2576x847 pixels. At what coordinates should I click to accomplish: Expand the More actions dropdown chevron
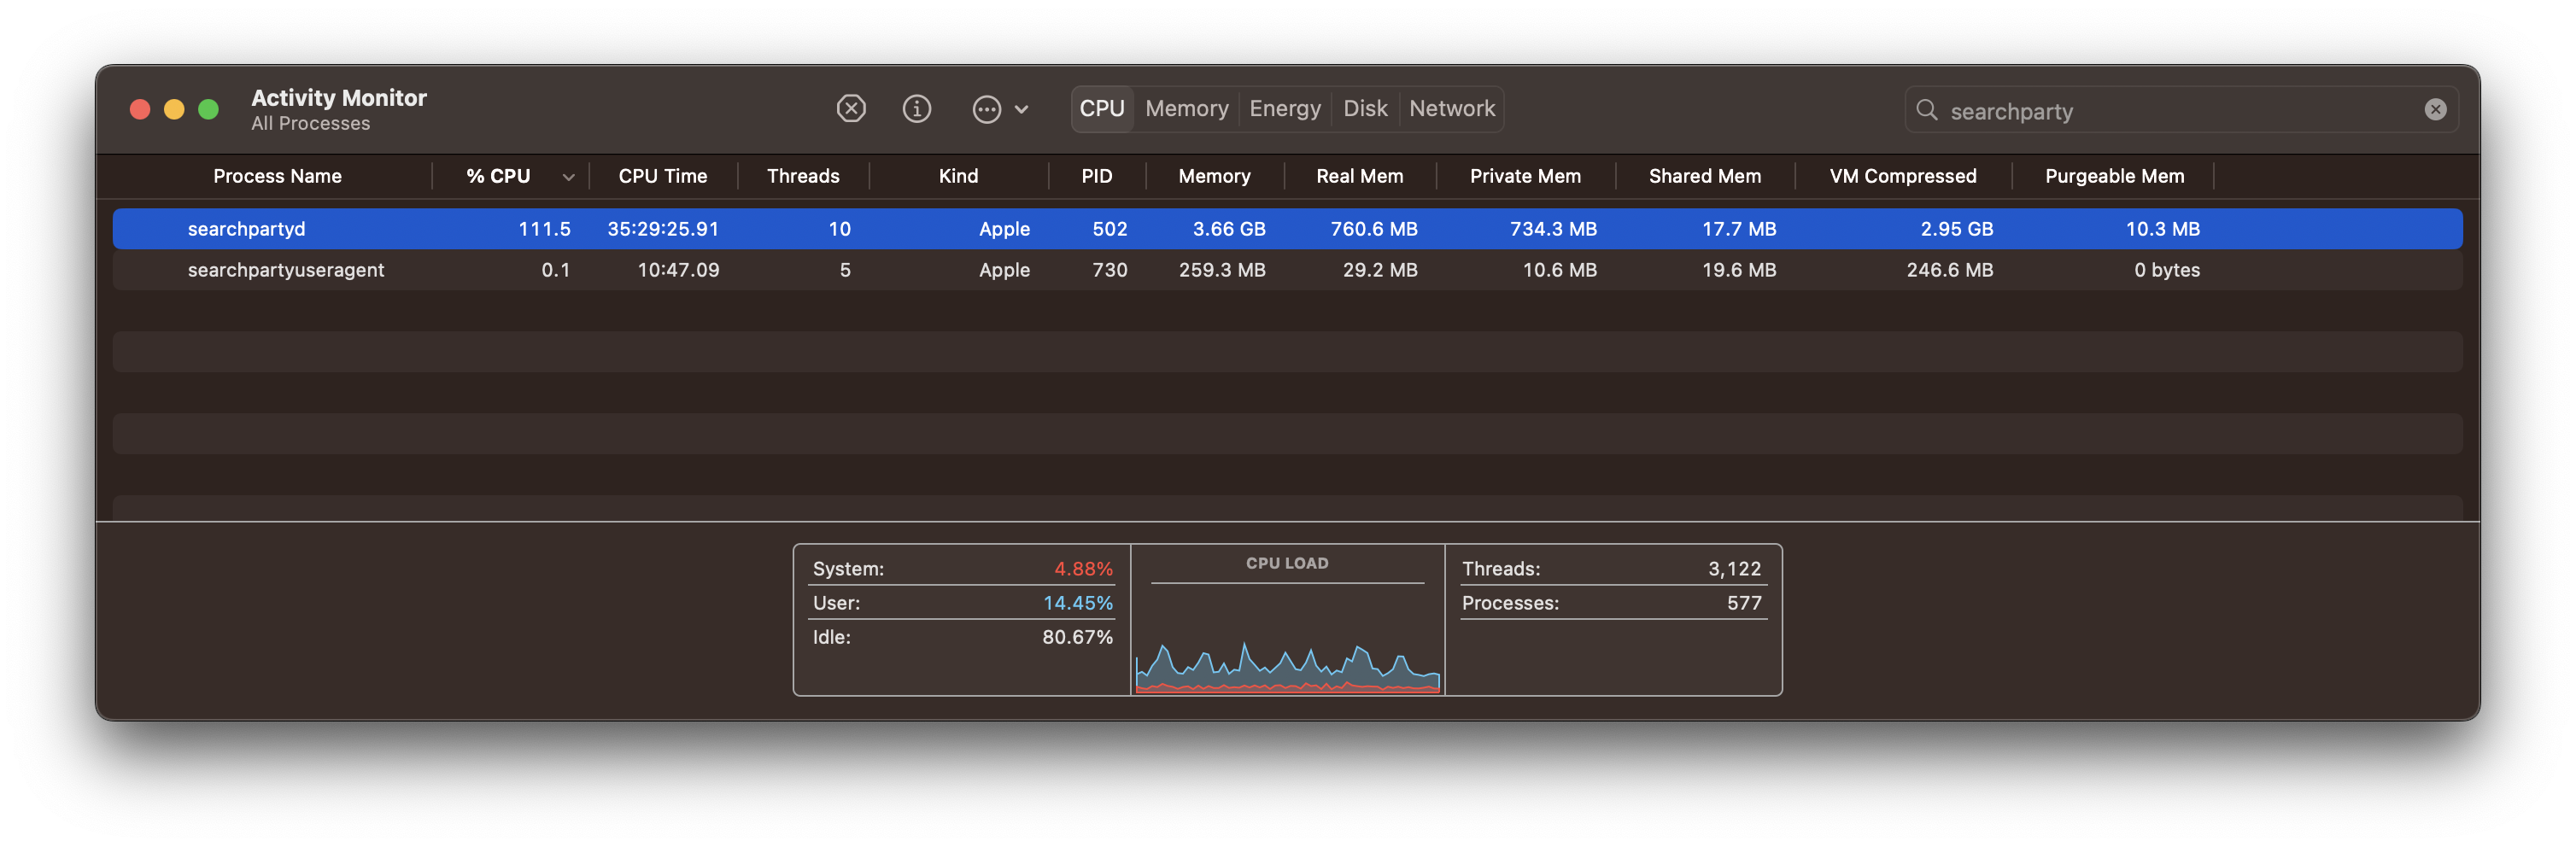tap(1021, 109)
